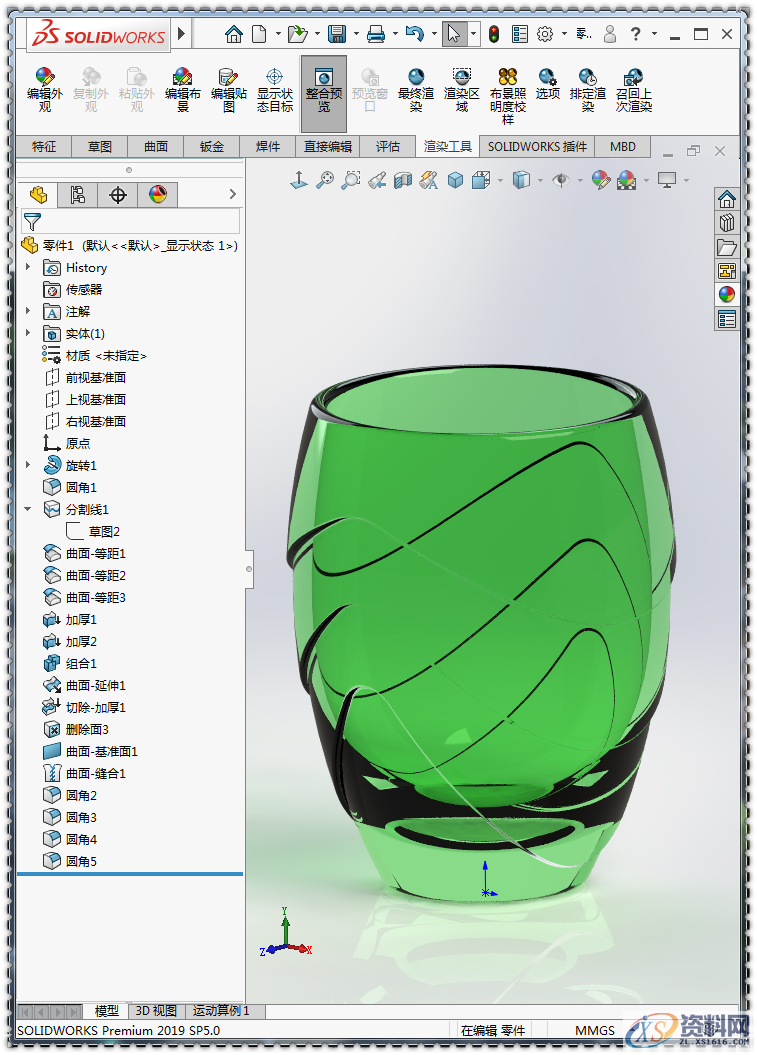Open the Options gear icon
The height and width of the screenshot is (1055, 757).
545,34
